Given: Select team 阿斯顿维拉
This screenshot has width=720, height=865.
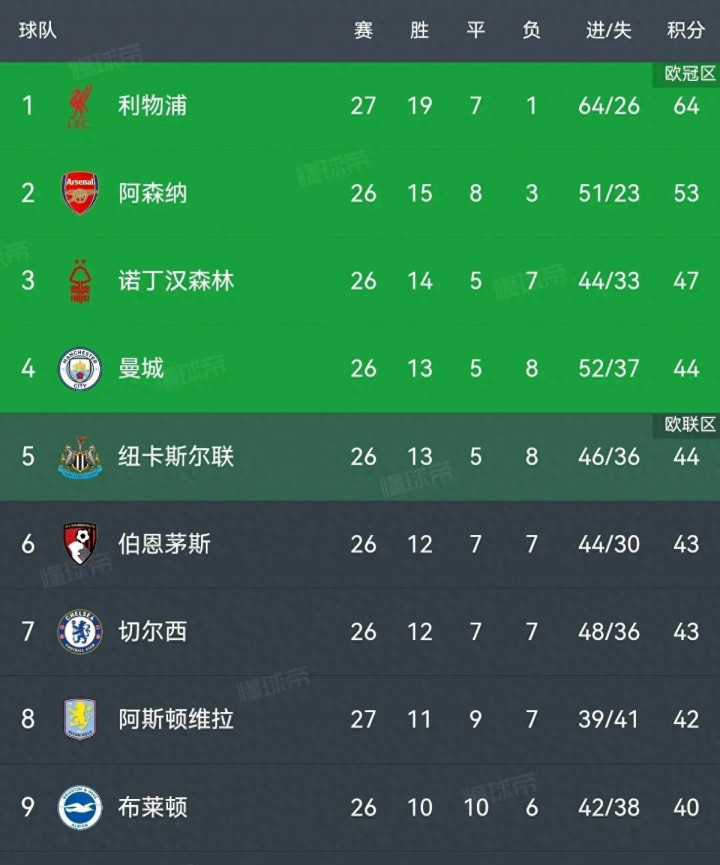Looking at the screenshot, I should click(x=176, y=719).
